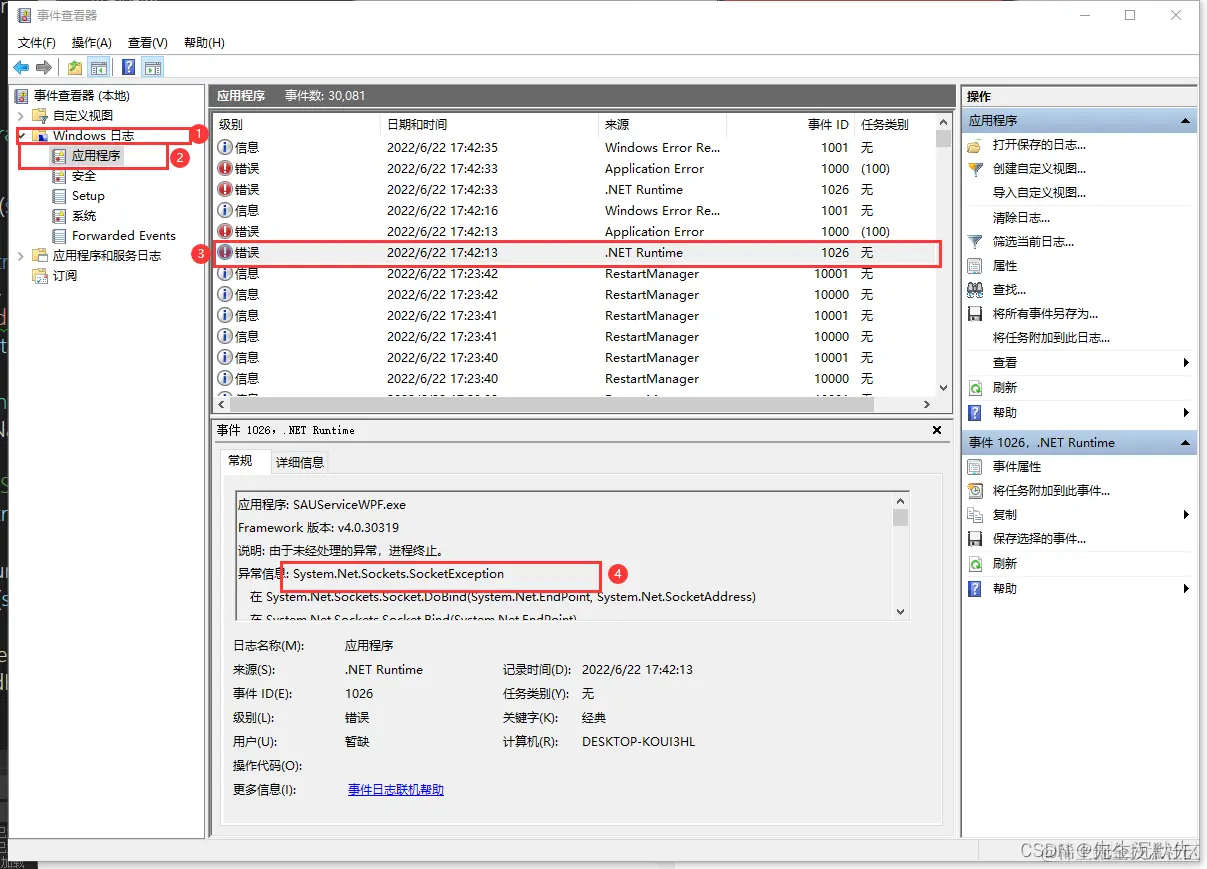Click event list vertical scrollbar down arrow
Image resolution: width=1207 pixels, height=869 pixels.
(x=943, y=388)
